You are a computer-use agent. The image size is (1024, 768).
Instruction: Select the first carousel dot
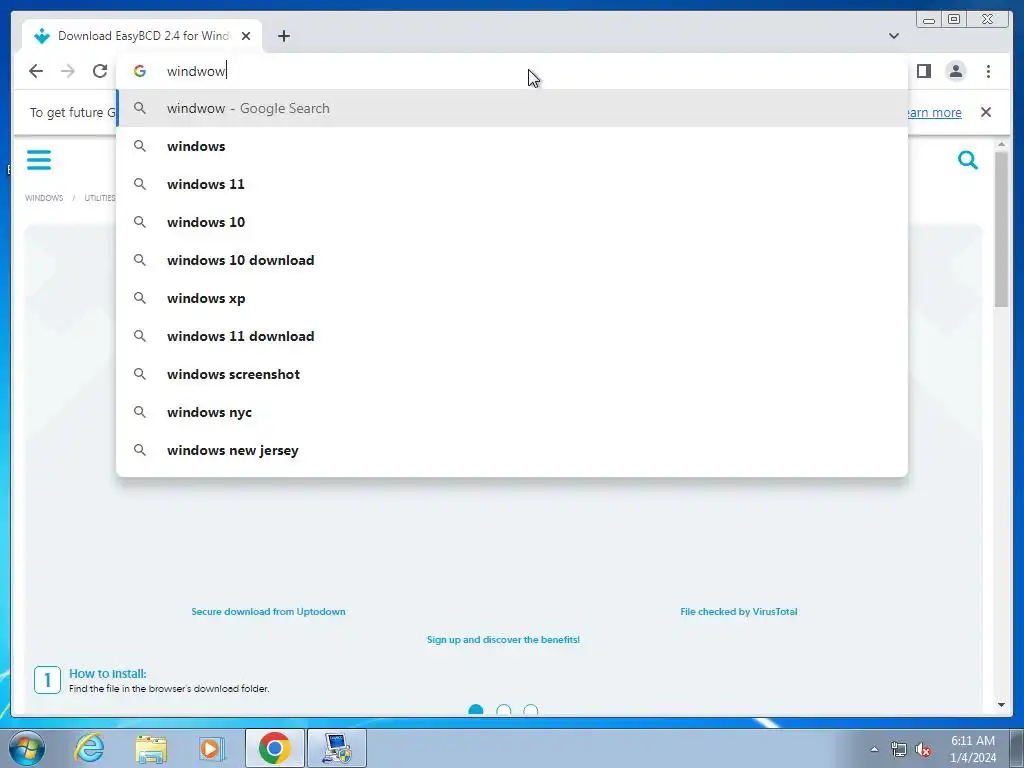tap(476, 711)
